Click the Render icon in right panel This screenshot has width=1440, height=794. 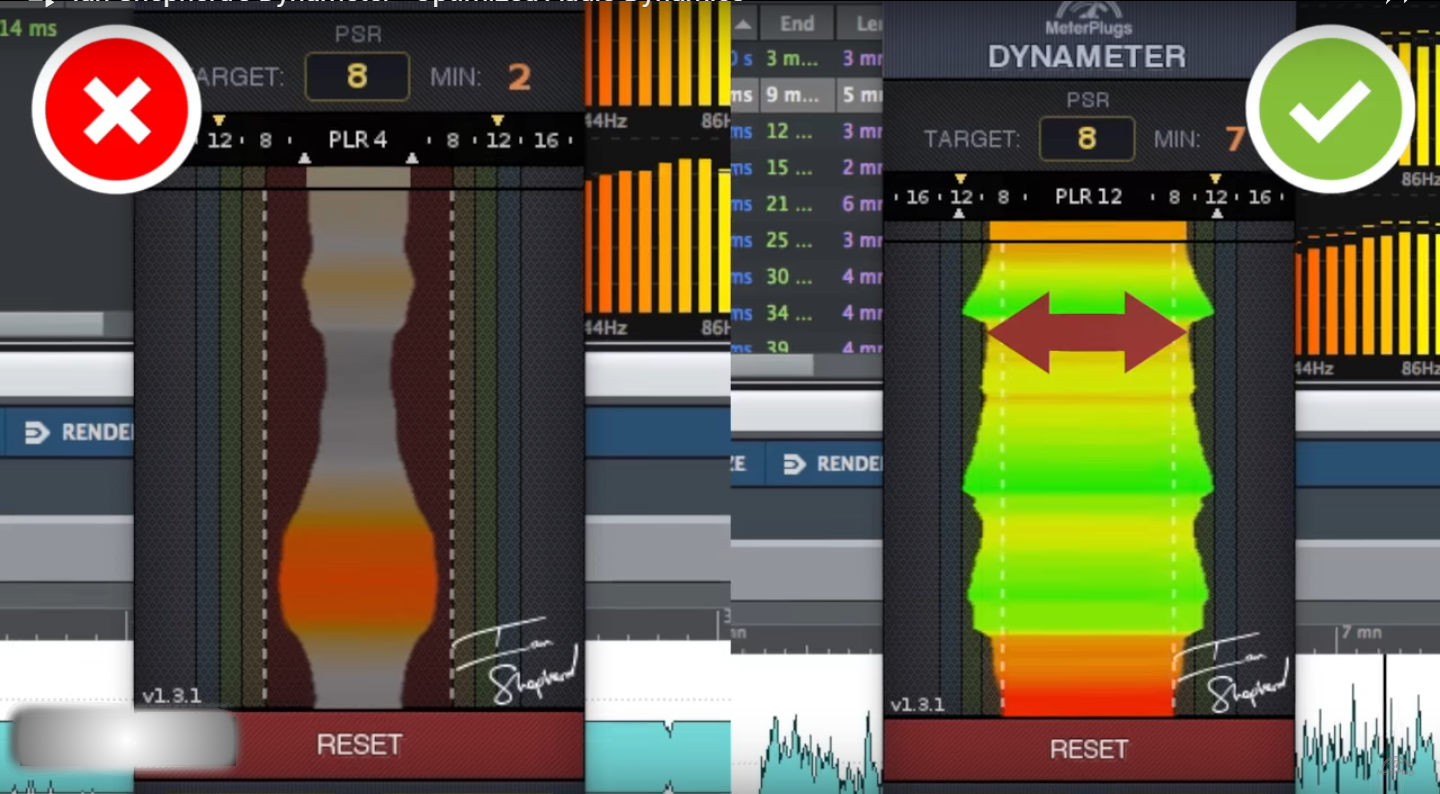pyautogui.click(x=794, y=464)
